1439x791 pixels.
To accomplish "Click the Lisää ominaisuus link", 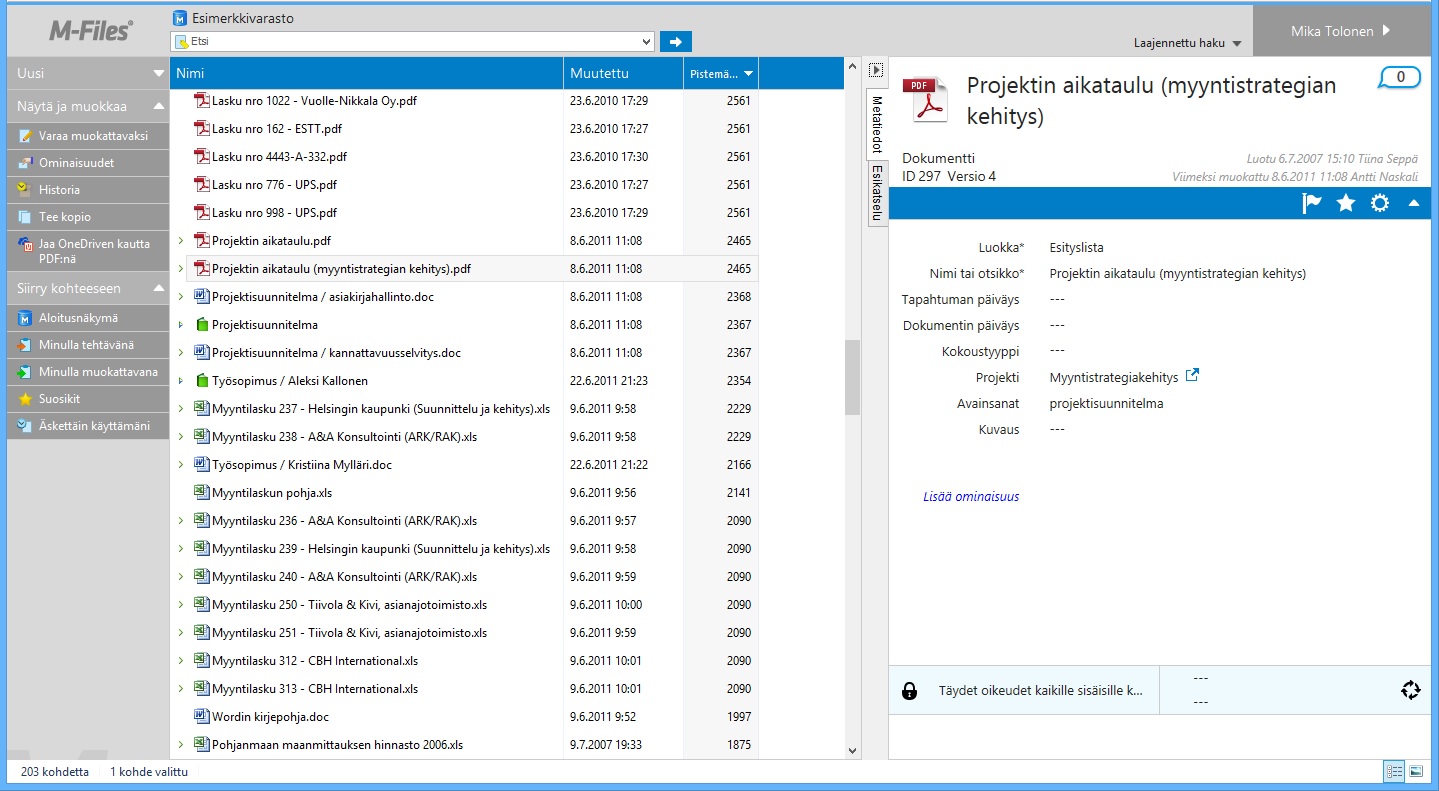I will (971, 497).
